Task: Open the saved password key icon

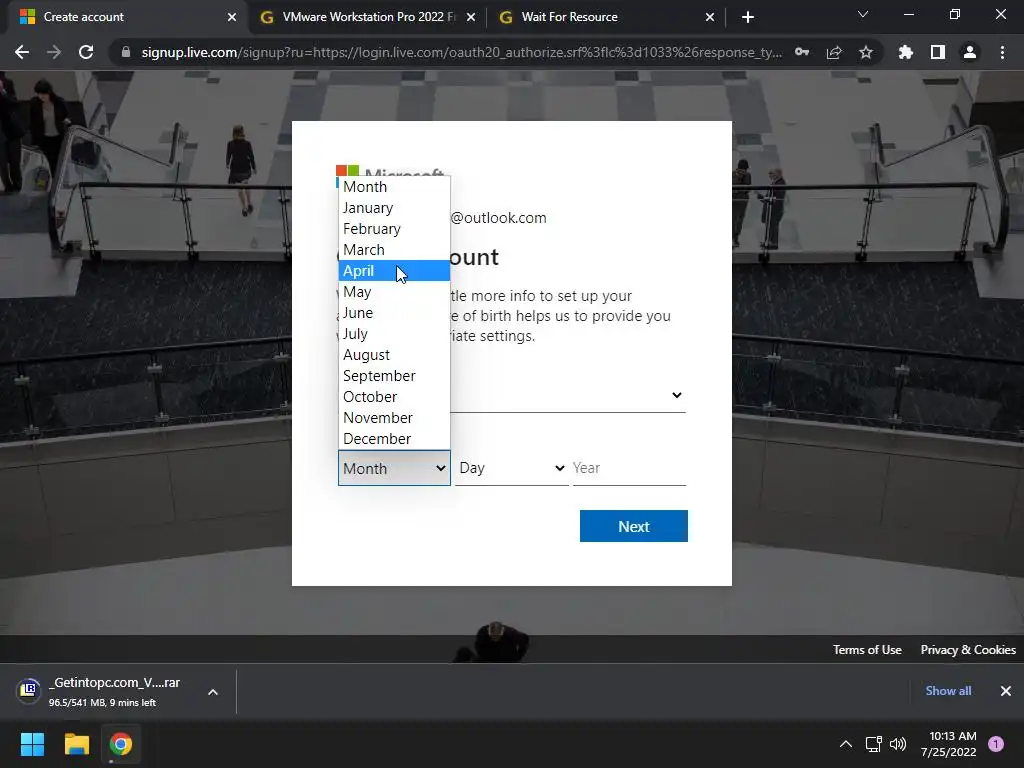Action: point(802,52)
